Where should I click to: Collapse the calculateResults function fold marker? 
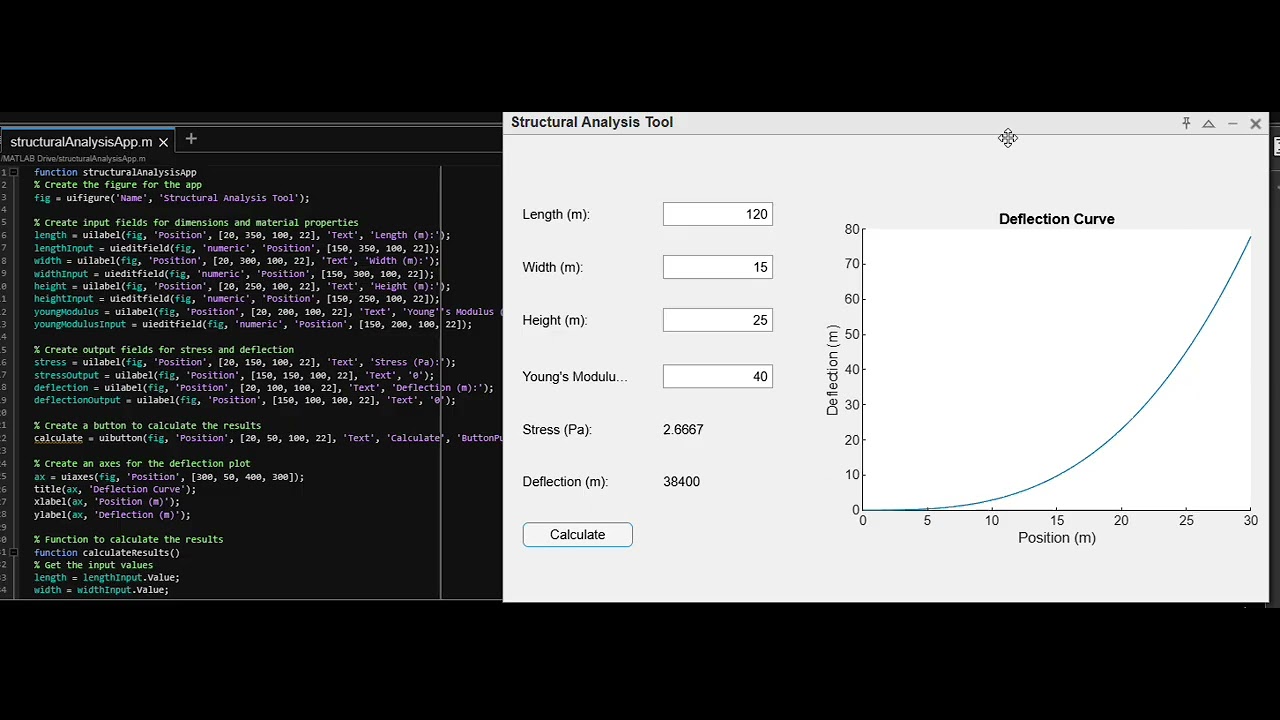13,552
